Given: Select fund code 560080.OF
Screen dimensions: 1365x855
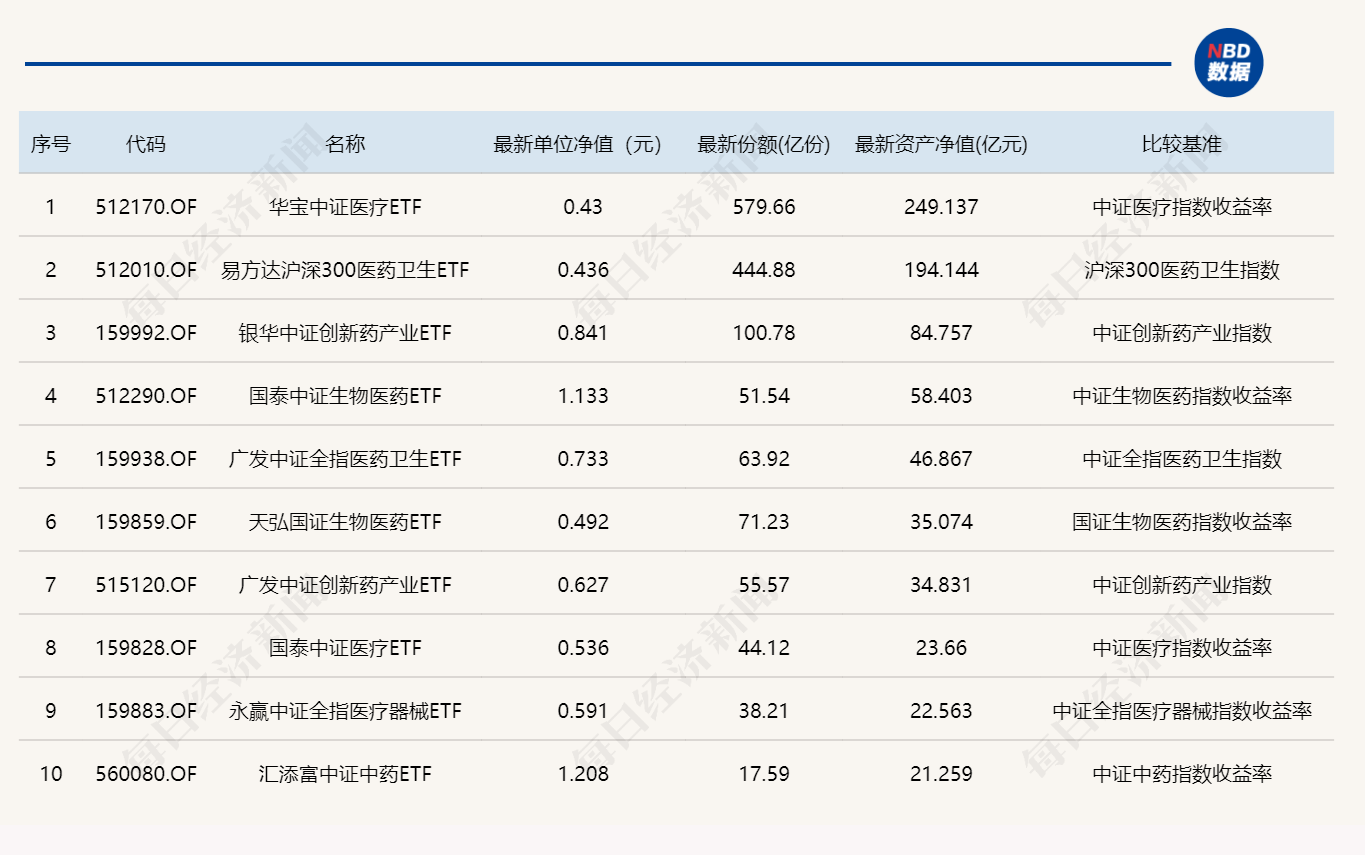Looking at the screenshot, I should coord(146,774).
